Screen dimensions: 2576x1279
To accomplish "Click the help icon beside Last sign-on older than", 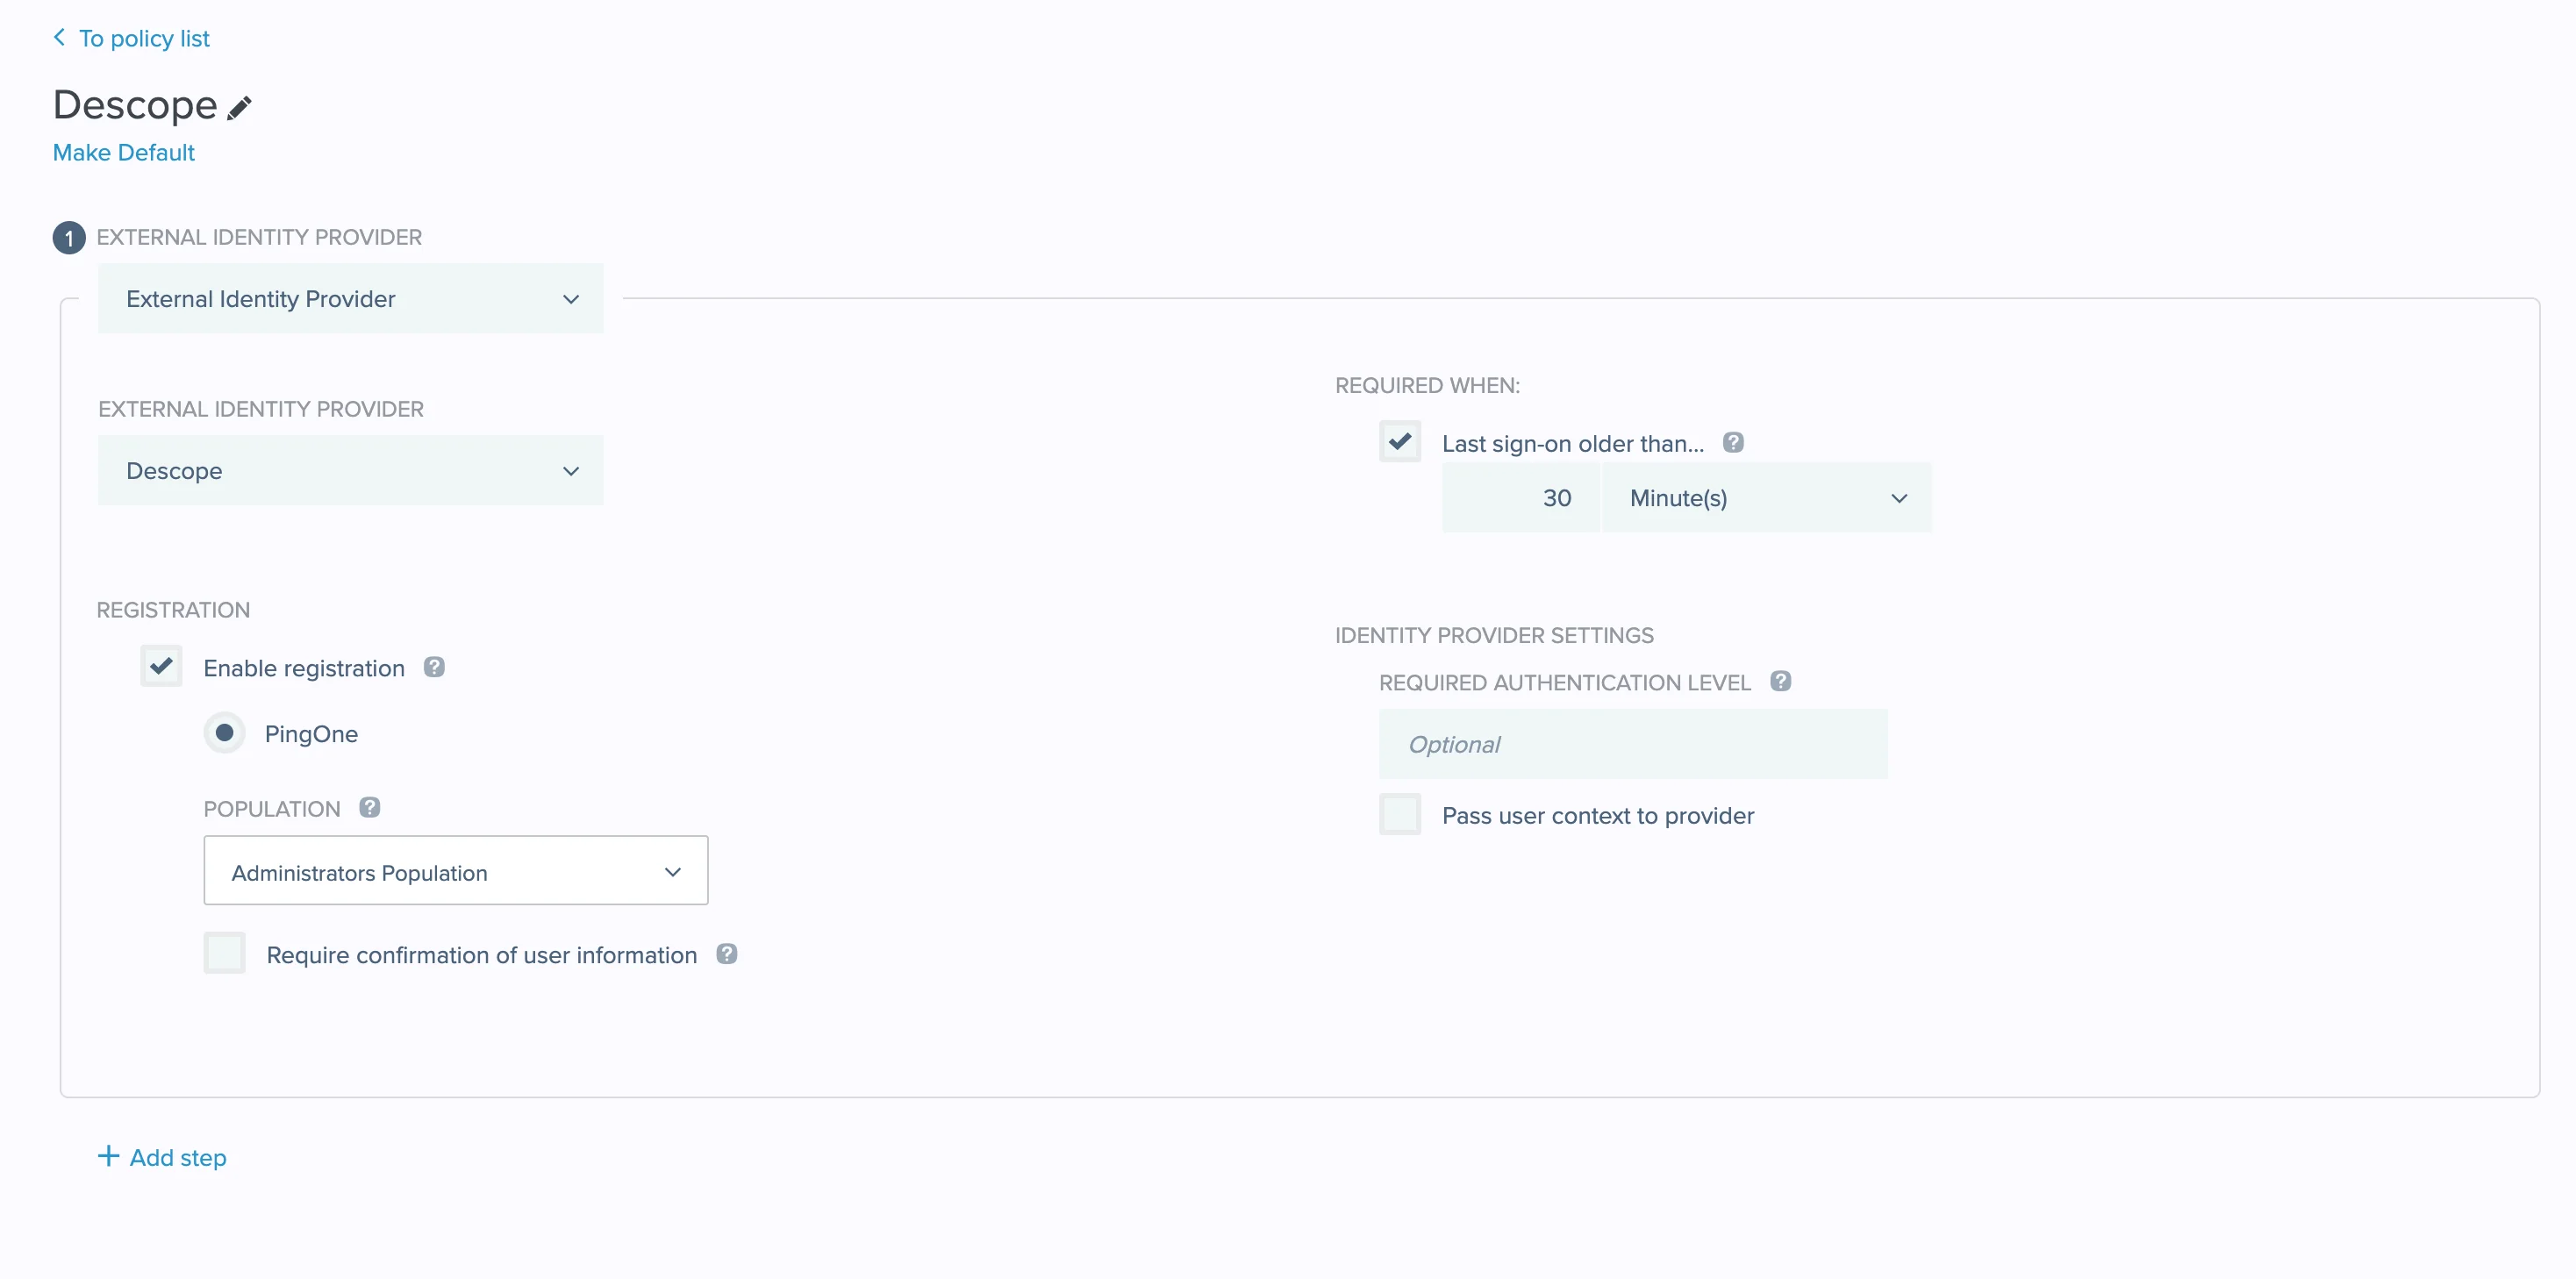I will point(1733,441).
